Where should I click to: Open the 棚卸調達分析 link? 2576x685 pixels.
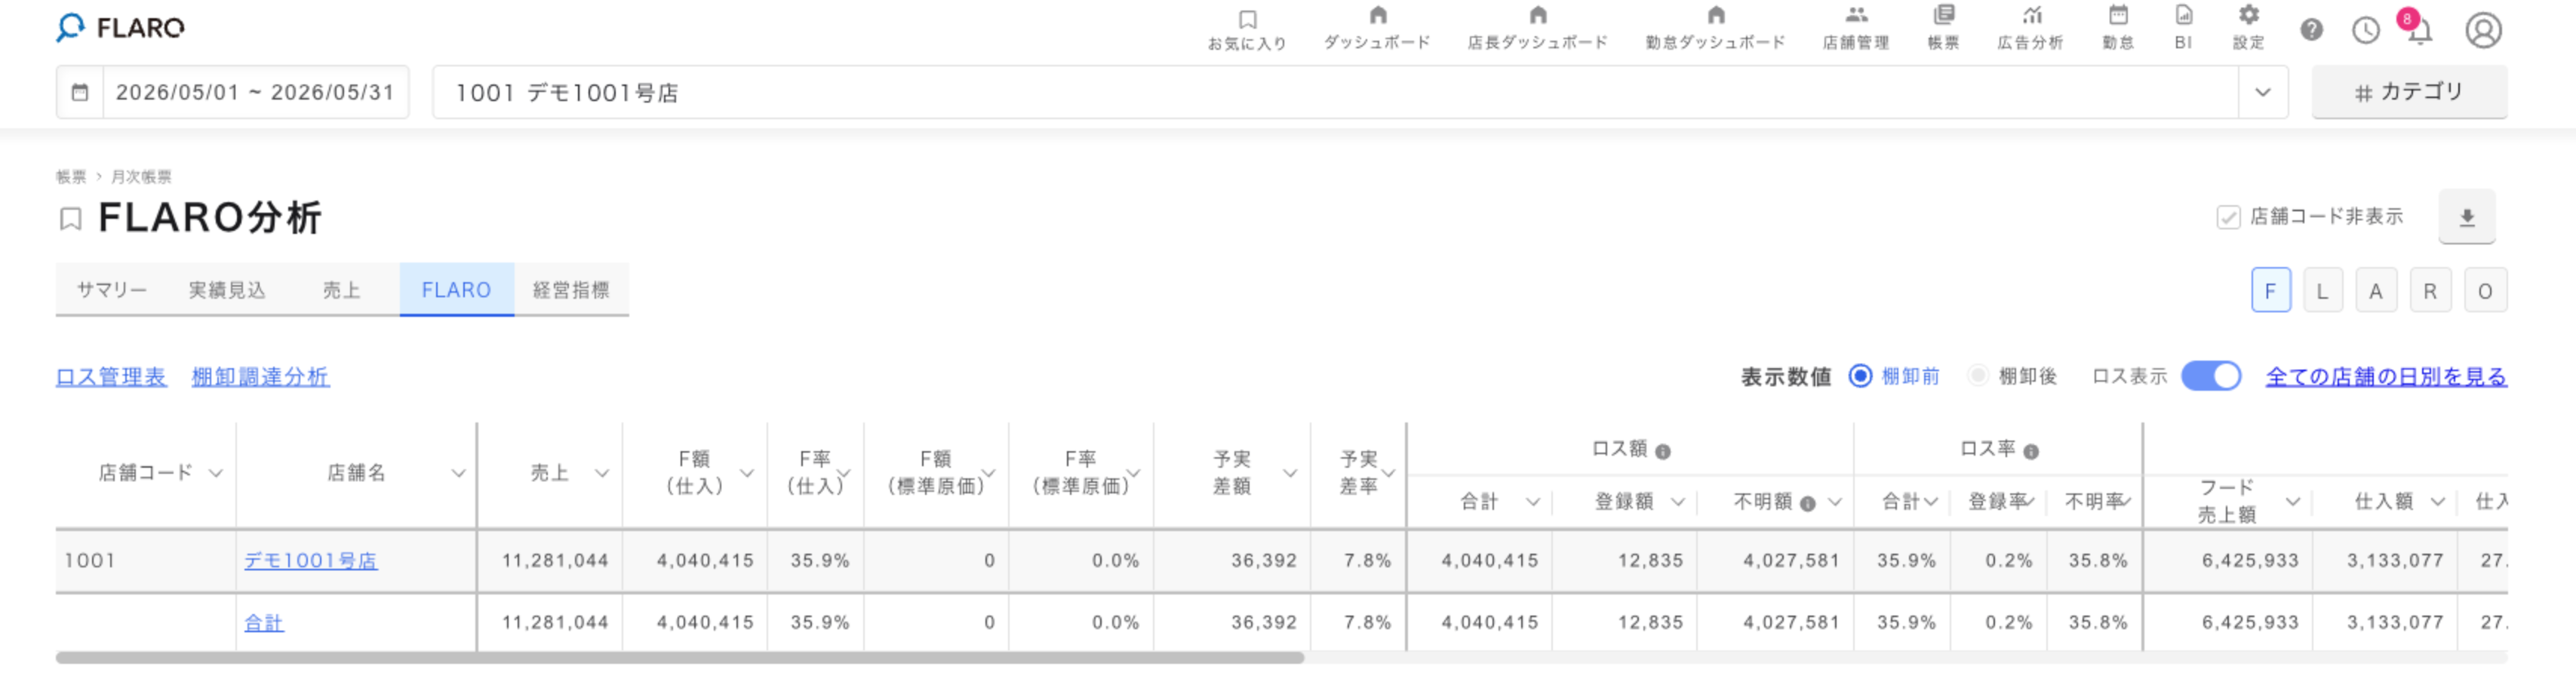260,377
